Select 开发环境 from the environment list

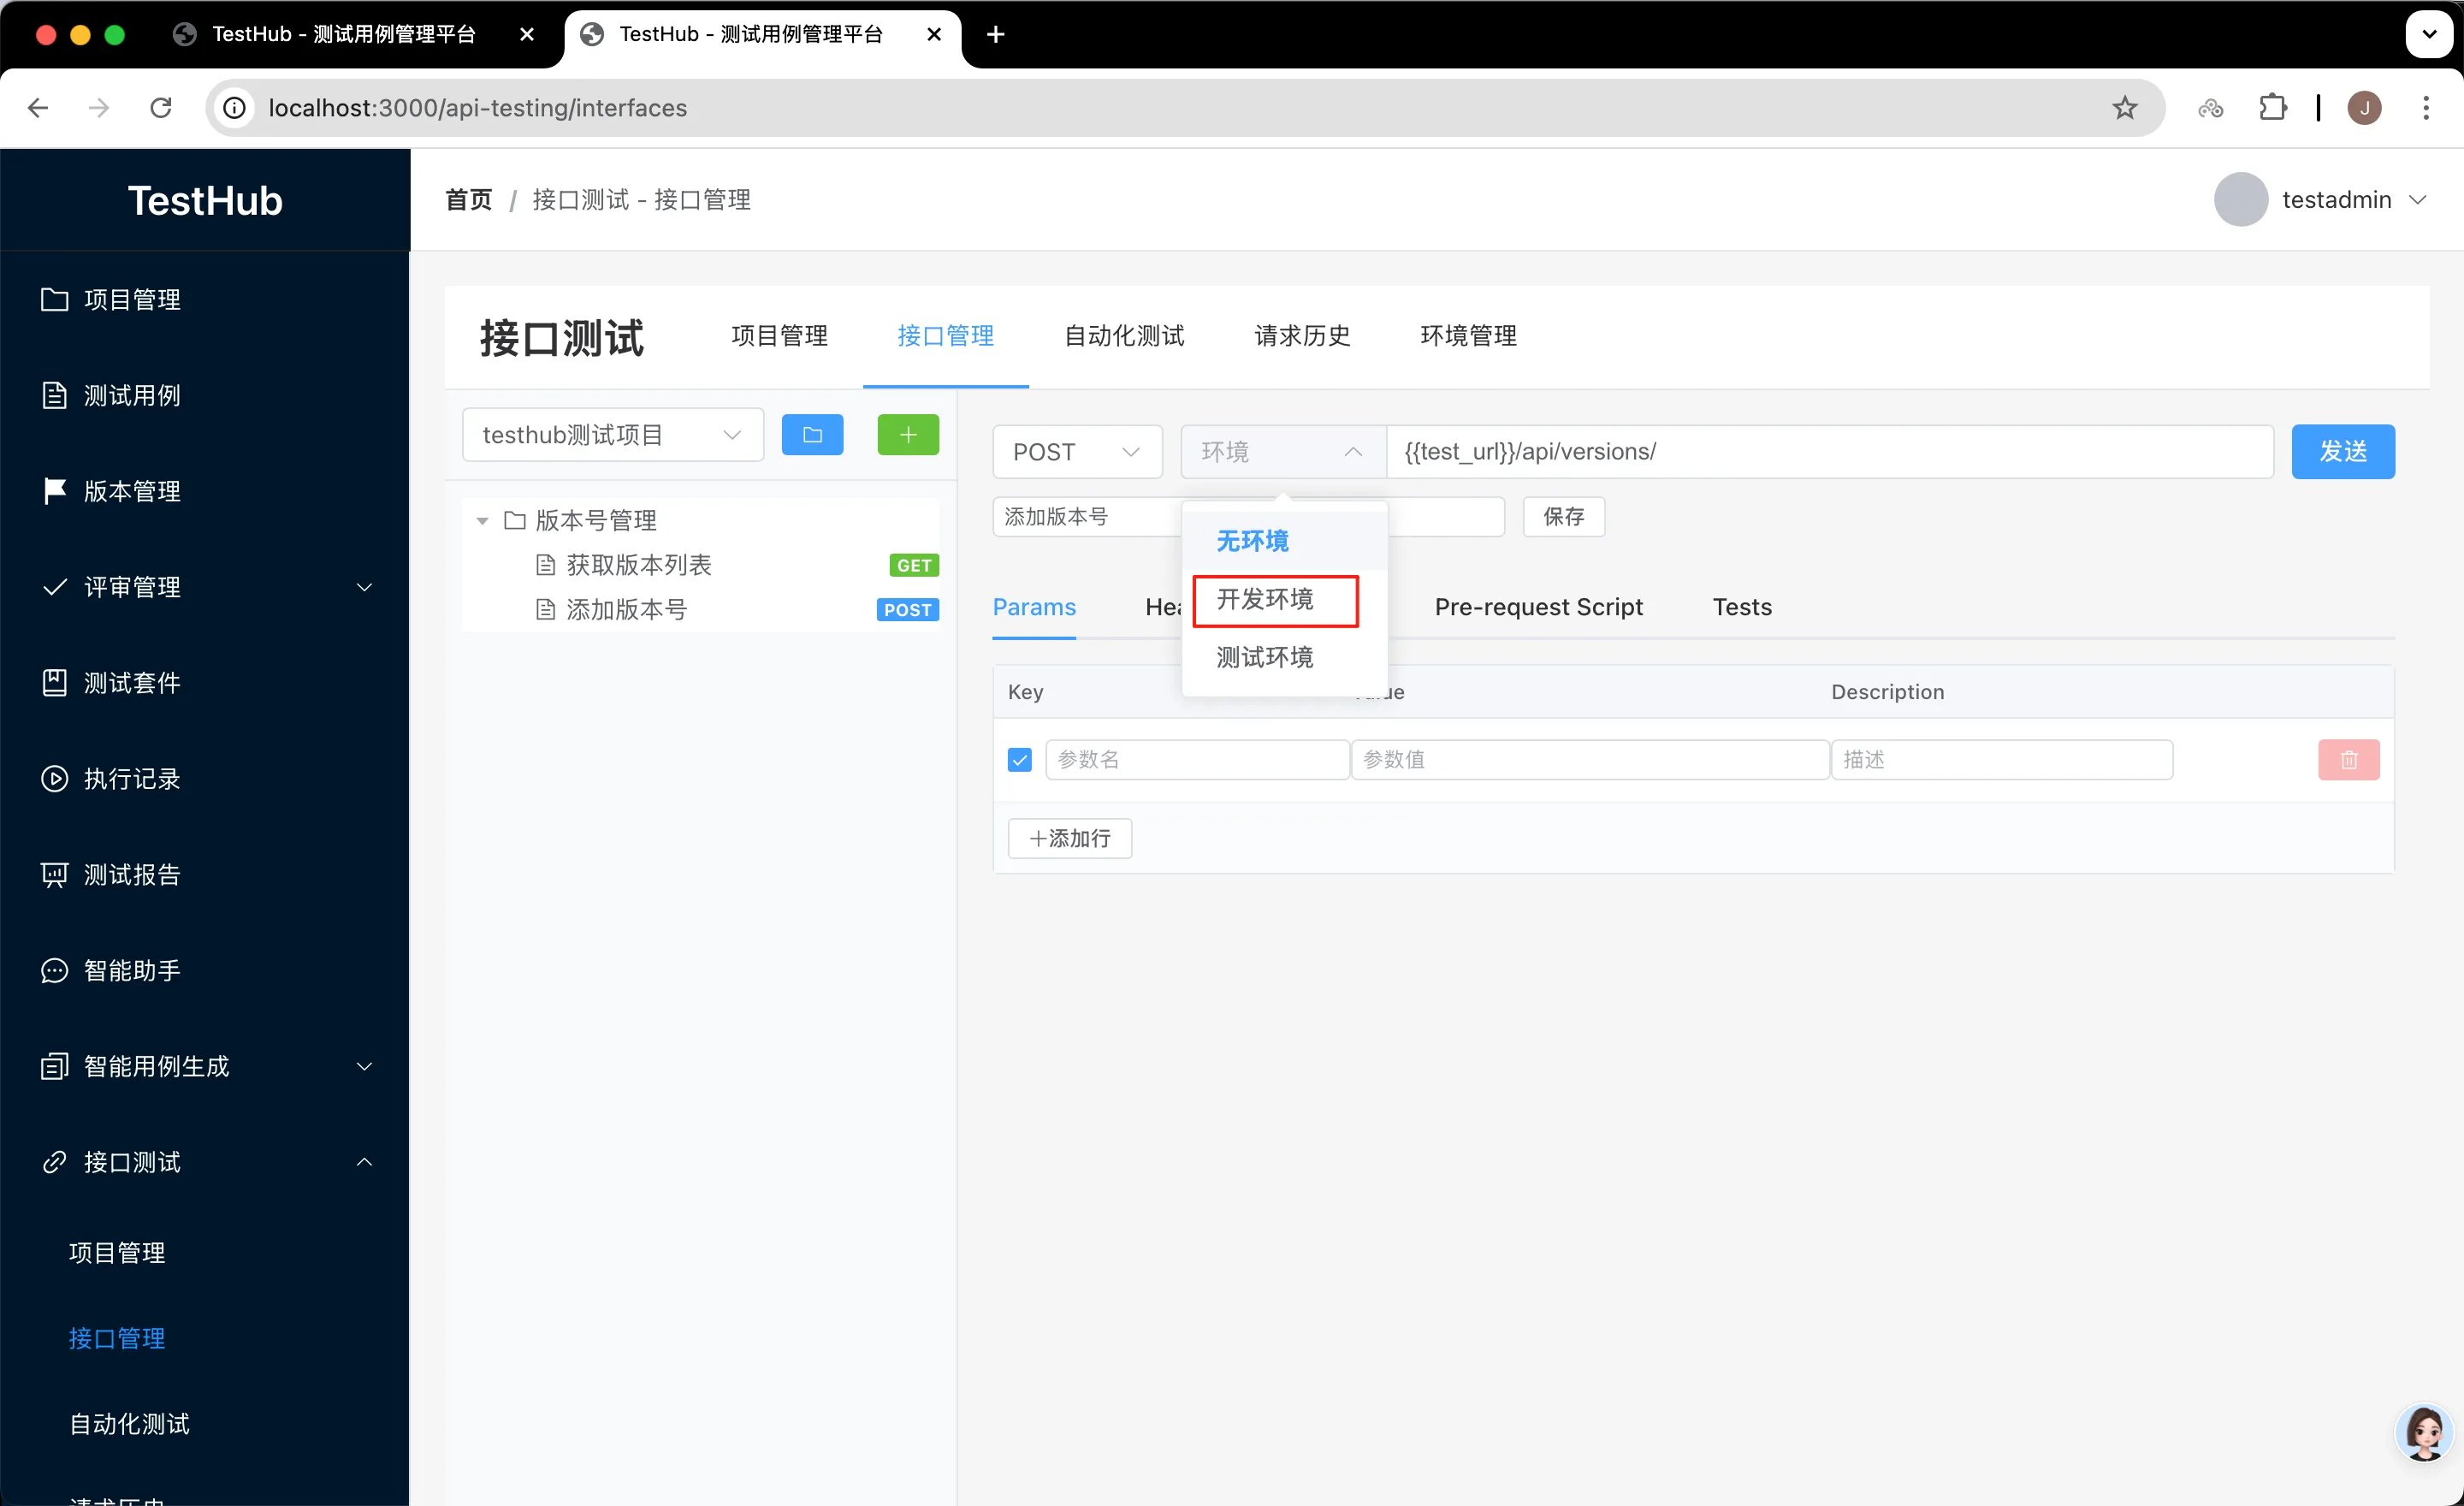tap(1265, 600)
